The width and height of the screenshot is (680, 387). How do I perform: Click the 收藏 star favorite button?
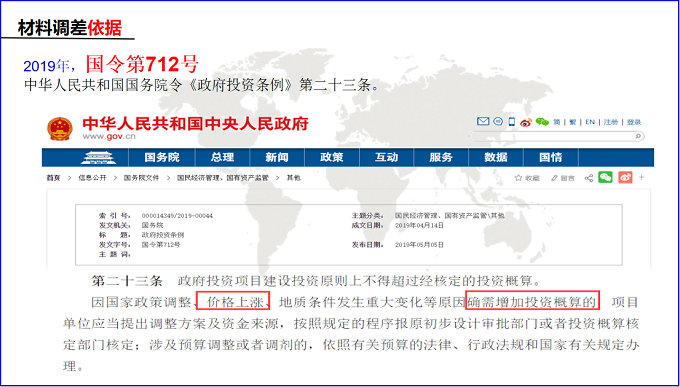pos(527,178)
